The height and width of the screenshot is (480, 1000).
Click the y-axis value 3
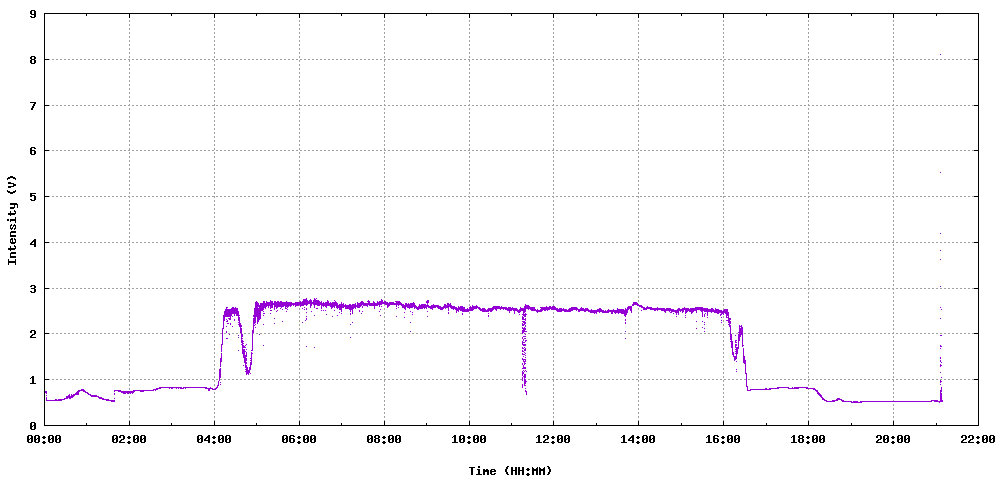[33, 289]
